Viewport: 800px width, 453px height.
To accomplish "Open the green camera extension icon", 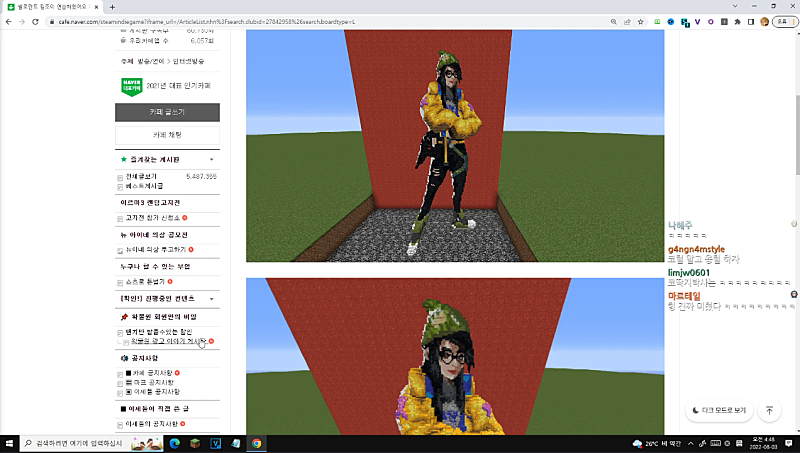I will pyautogui.click(x=657, y=22).
